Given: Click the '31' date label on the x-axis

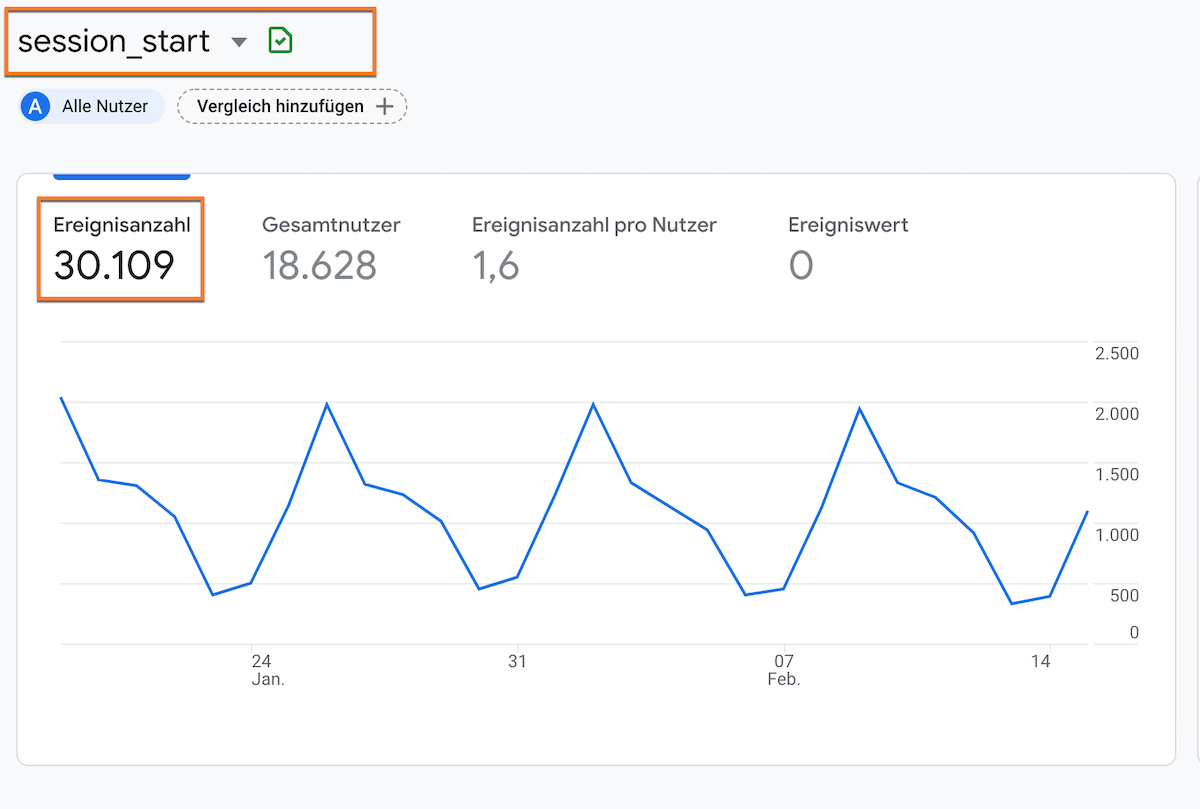Looking at the screenshot, I should pyautogui.click(x=517, y=661).
